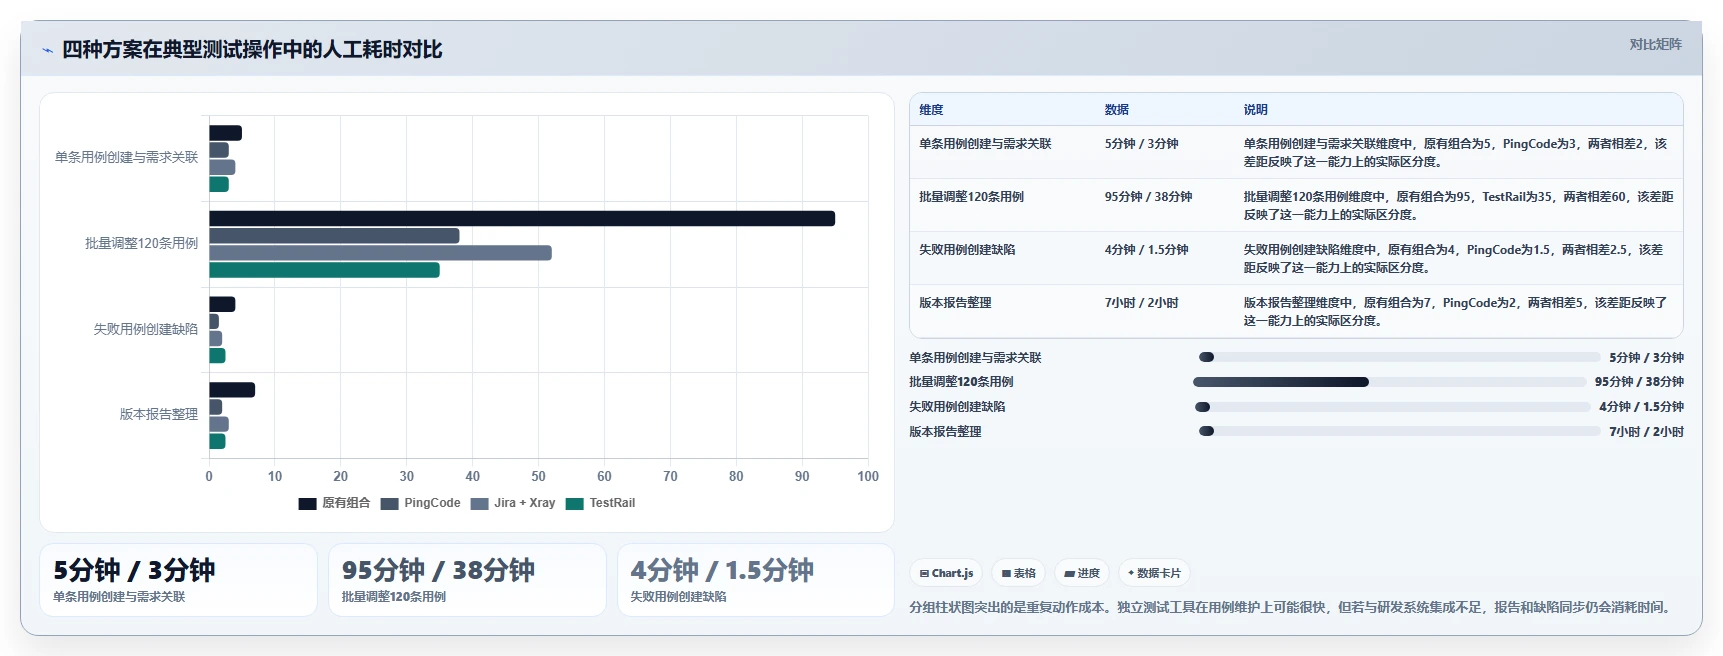Viewport: 1723px width, 656px height.
Task: Click the 数据 column header
Action: (1117, 110)
